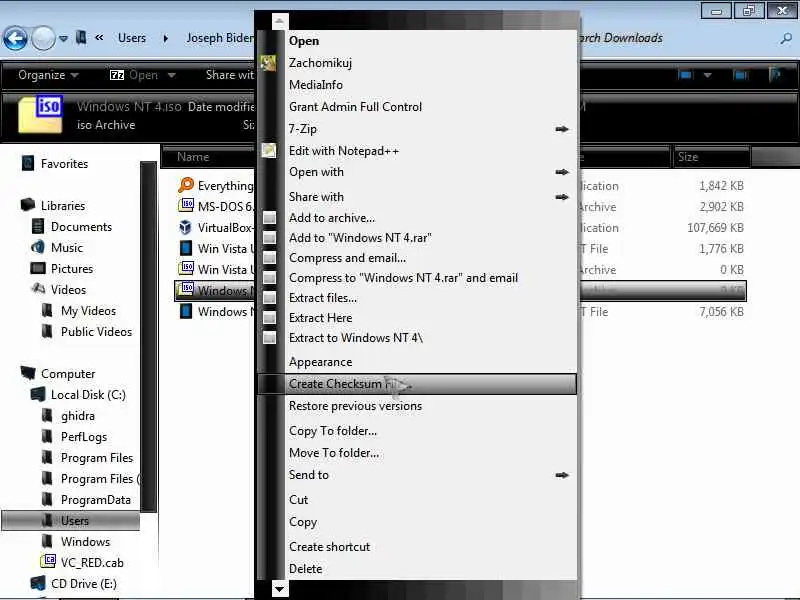
Task: Open the view options dropdown arrow
Action: [x=707, y=75]
